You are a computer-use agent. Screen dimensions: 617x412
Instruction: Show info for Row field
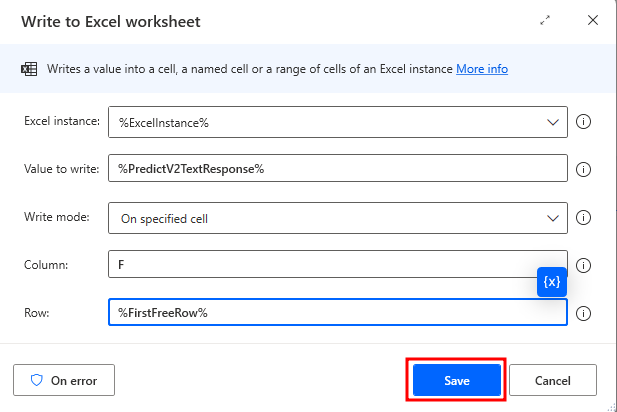coord(583,314)
